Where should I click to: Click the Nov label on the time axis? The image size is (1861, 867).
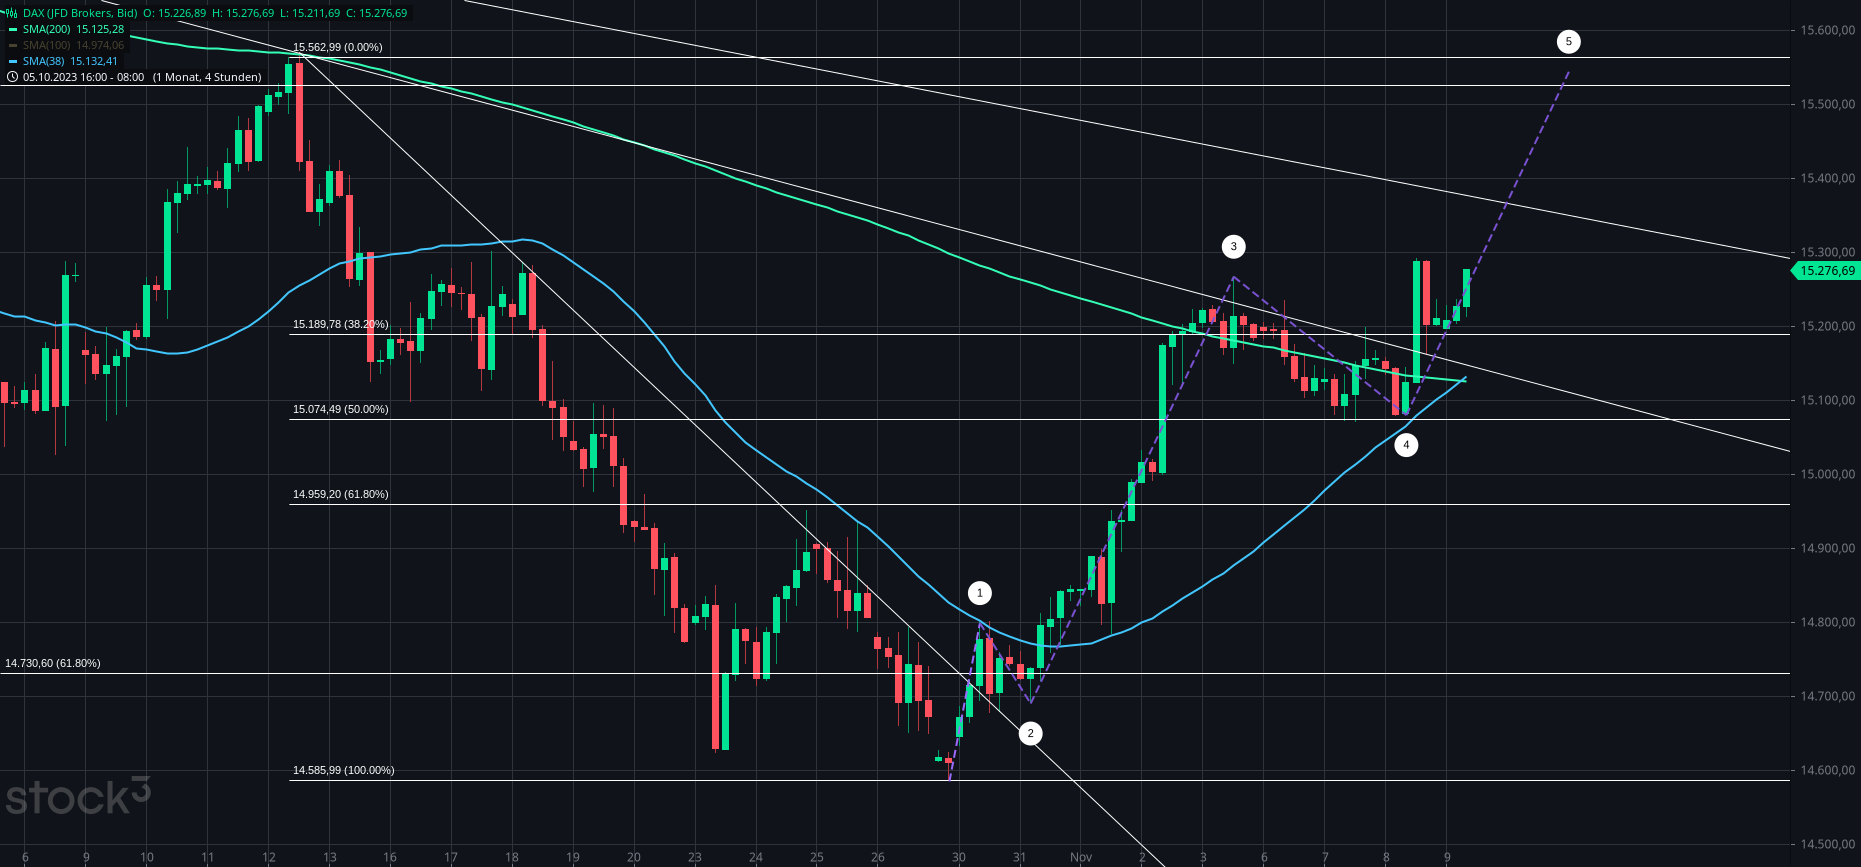[x=1081, y=857]
